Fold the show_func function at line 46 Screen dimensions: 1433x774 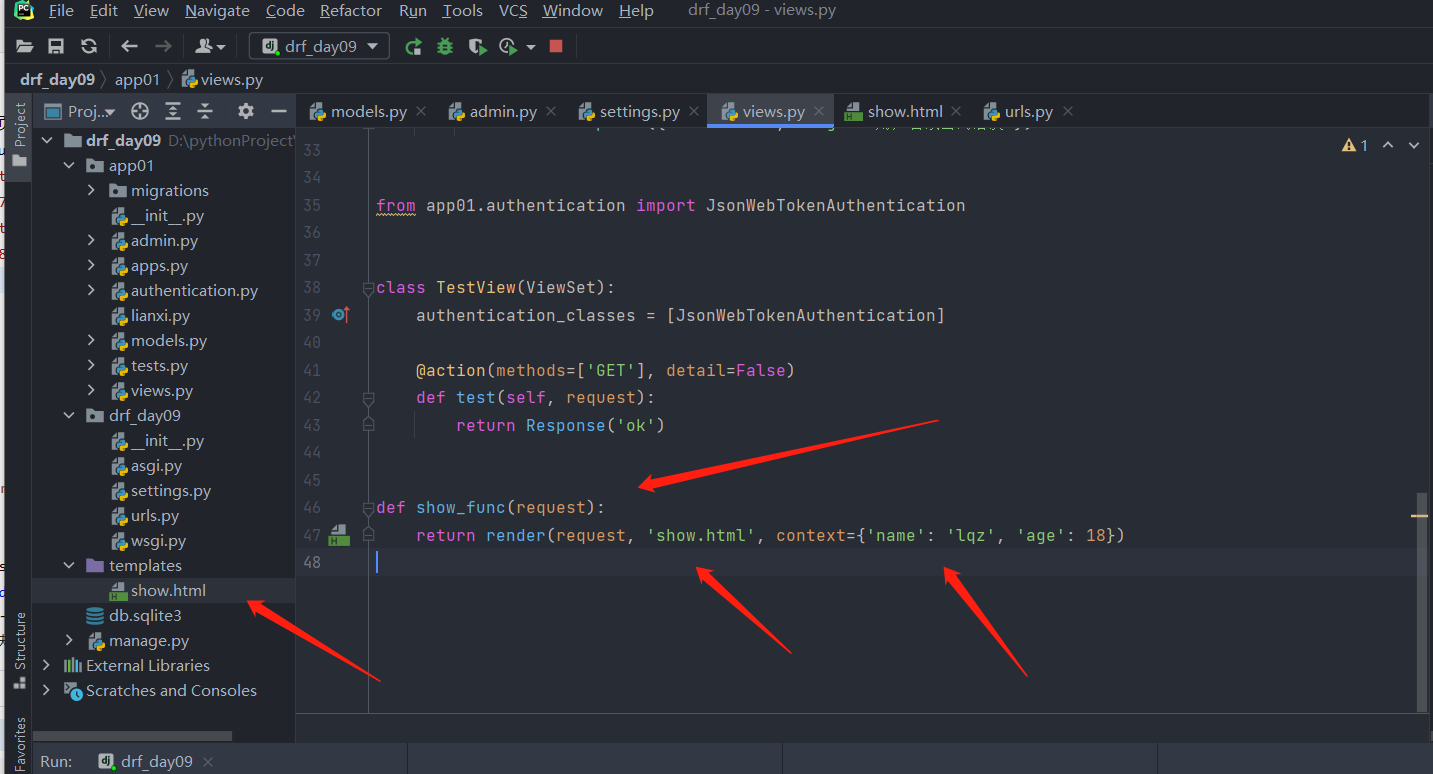368,508
